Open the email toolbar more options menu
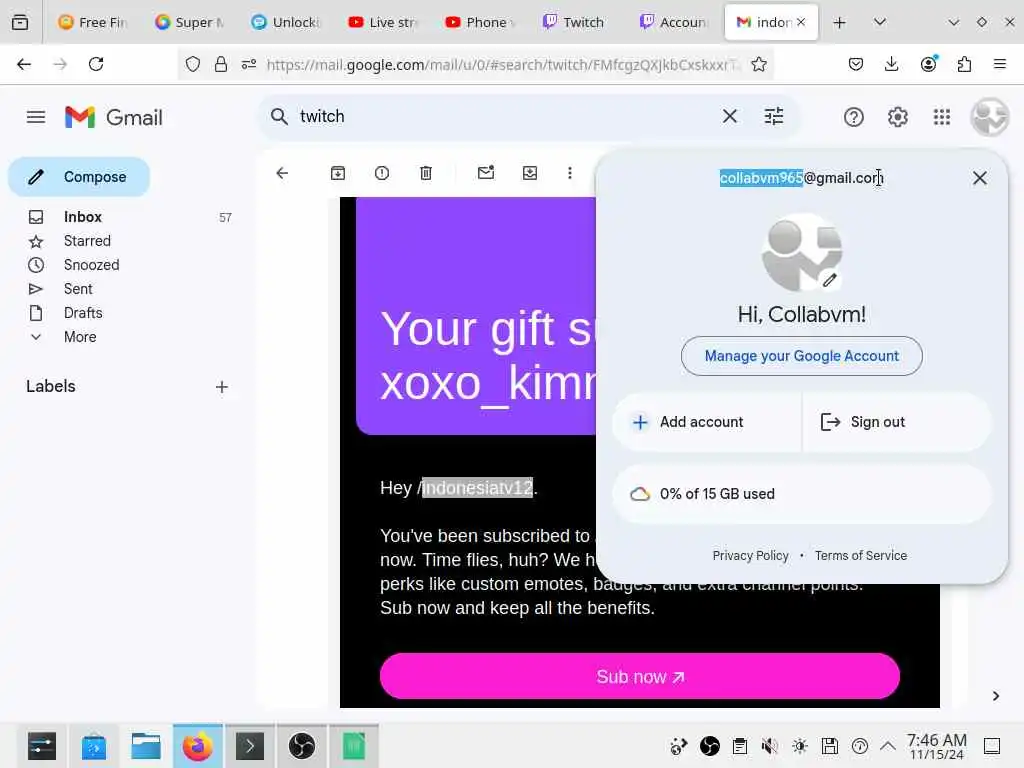This screenshot has width=1024, height=768. pyautogui.click(x=569, y=173)
